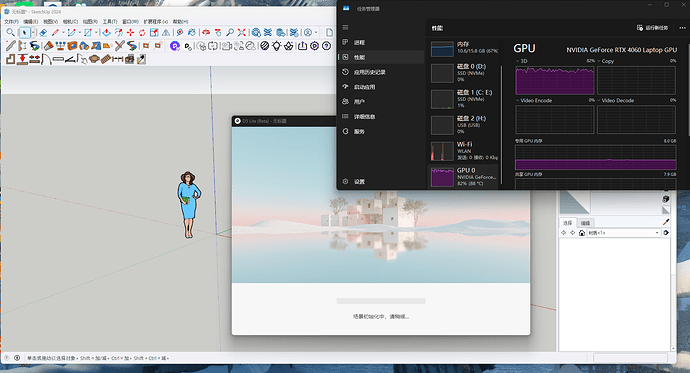
Task: Select the Eraser tool in SketchUp
Action: click(x=43, y=33)
